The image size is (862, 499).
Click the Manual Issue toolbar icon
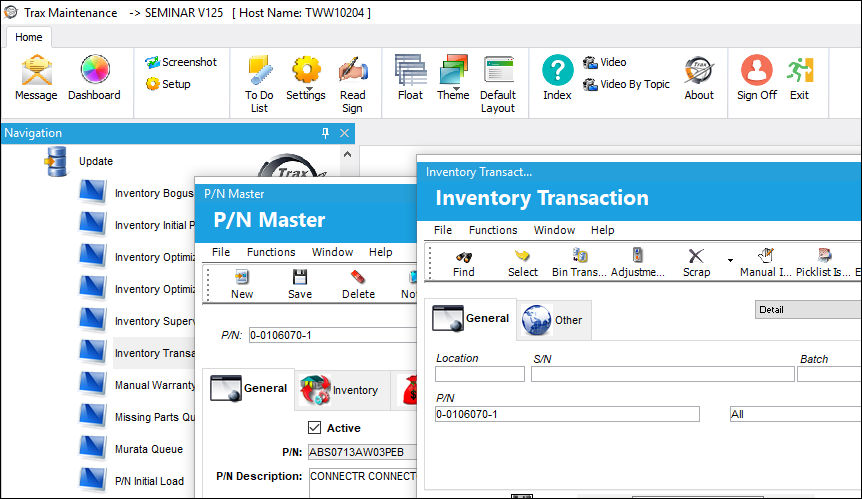(766, 263)
